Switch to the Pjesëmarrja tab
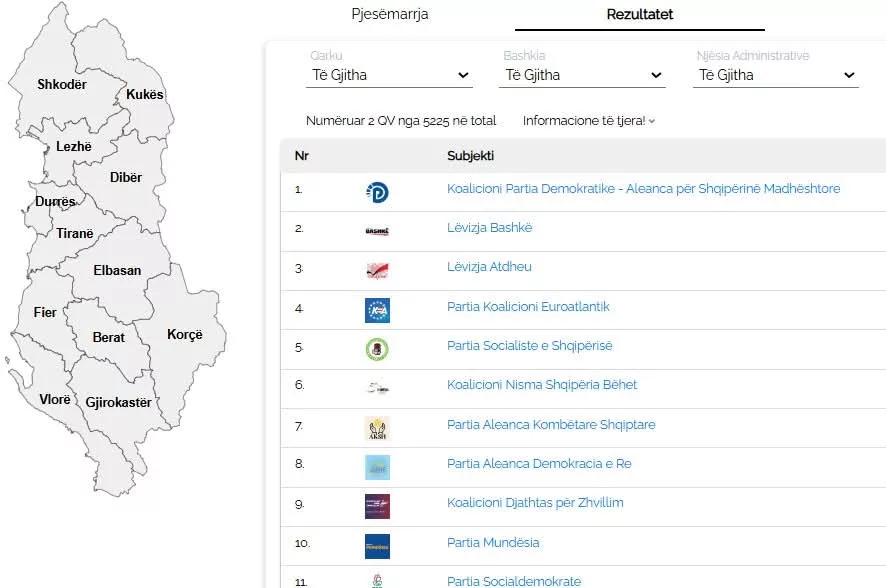This screenshot has width=886, height=588. click(x=390, y=15)
